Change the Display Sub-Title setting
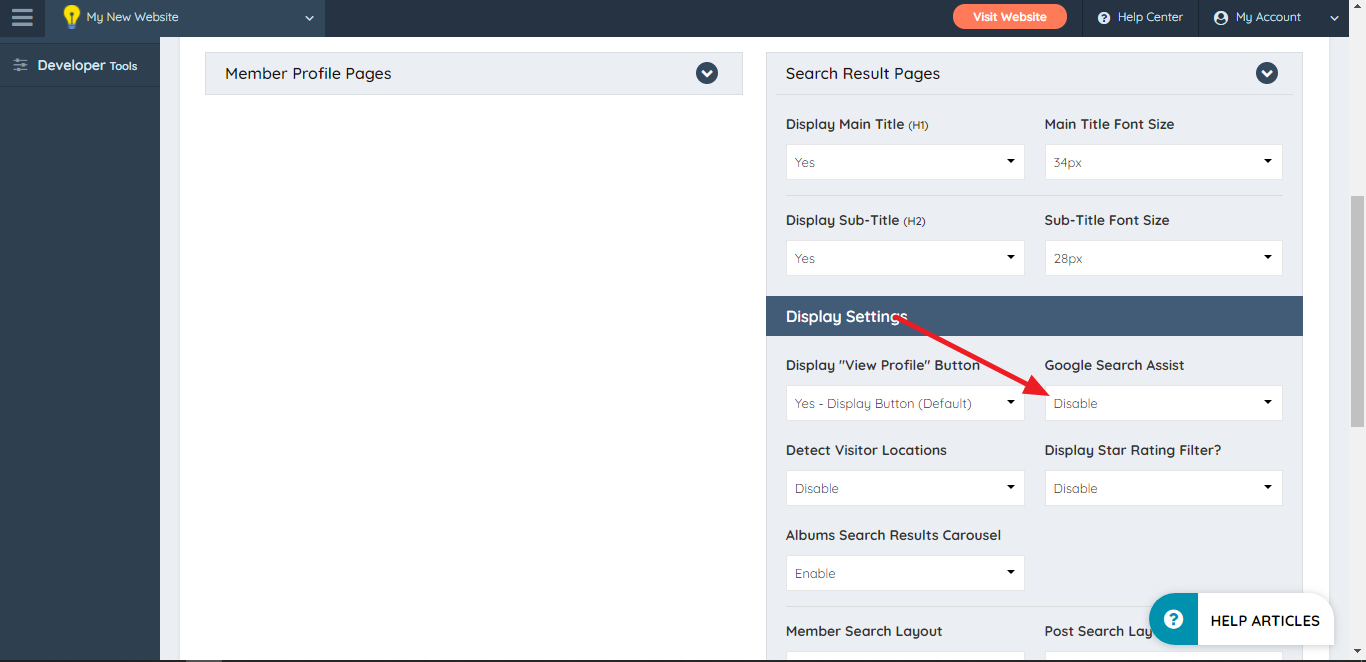Viewport: 1366px width, 662px height. tap(904, 257)
